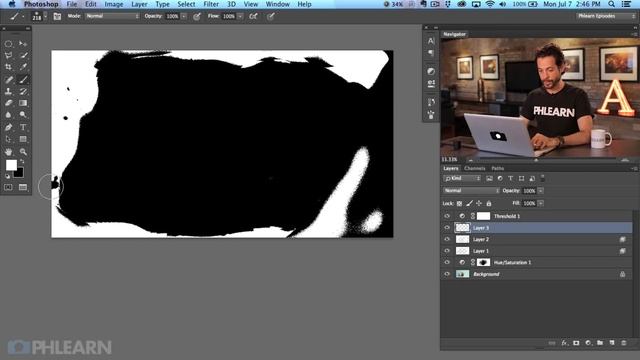Screen dimensions: 640x360
Task: Delete layer with the trash icon
Action: pos(623,343)
